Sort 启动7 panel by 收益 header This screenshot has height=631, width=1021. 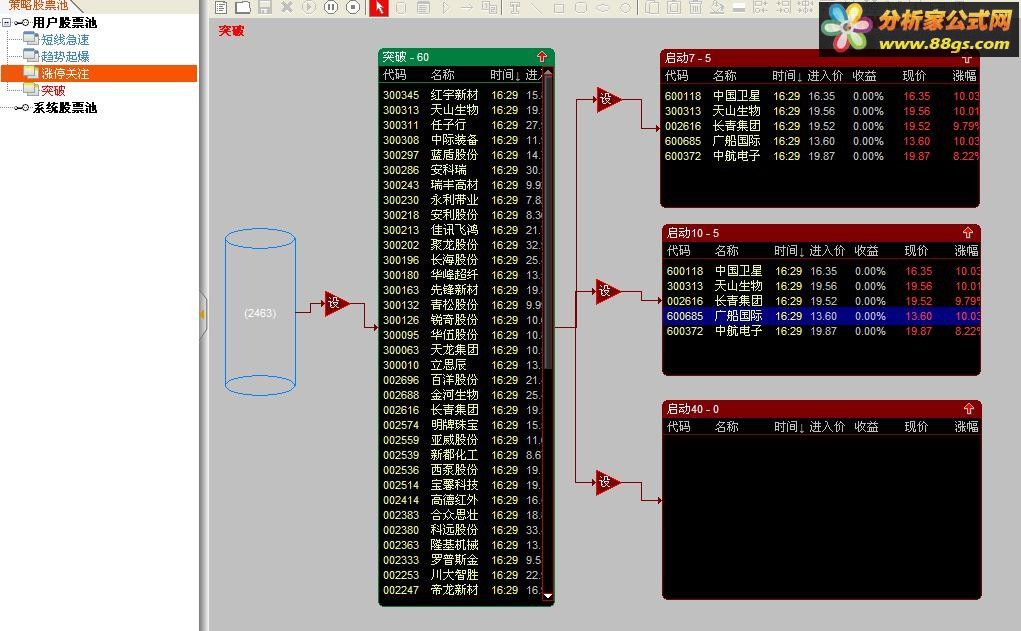864,76
